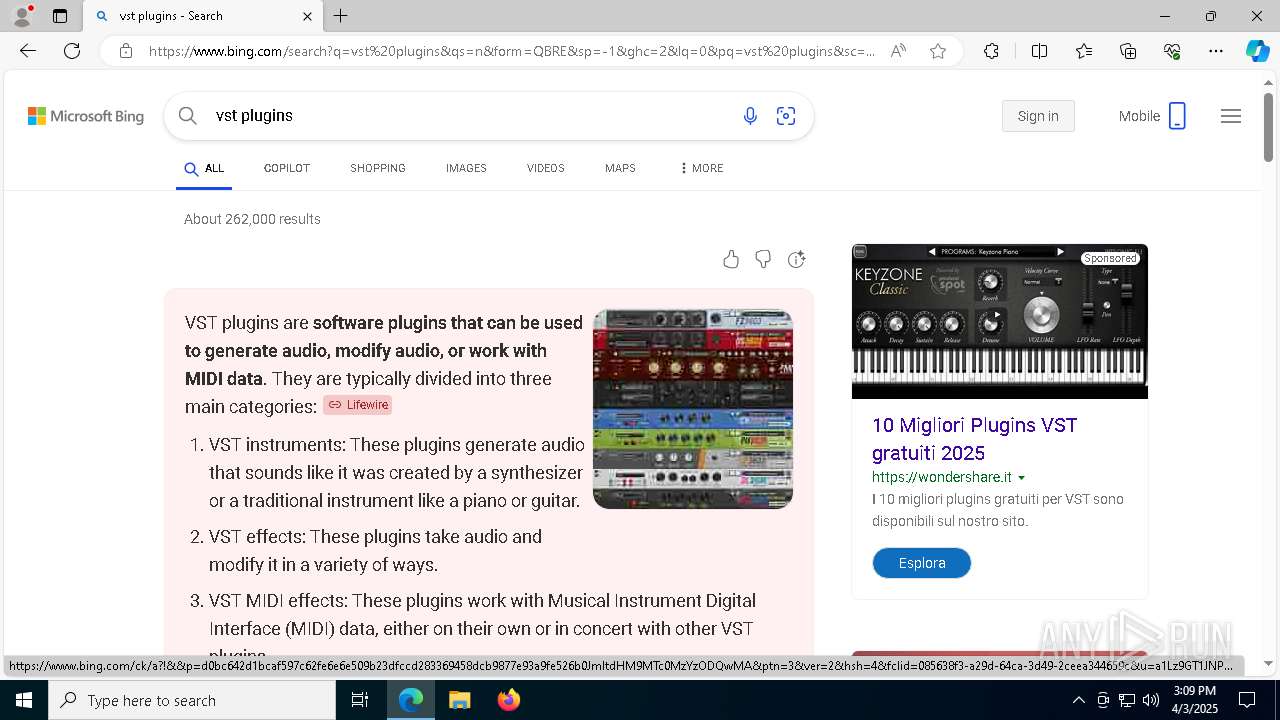This screenshot has height=720, width=1280.
Task: Open the Keyzone Classic ad image
Action: (1000, 321)
